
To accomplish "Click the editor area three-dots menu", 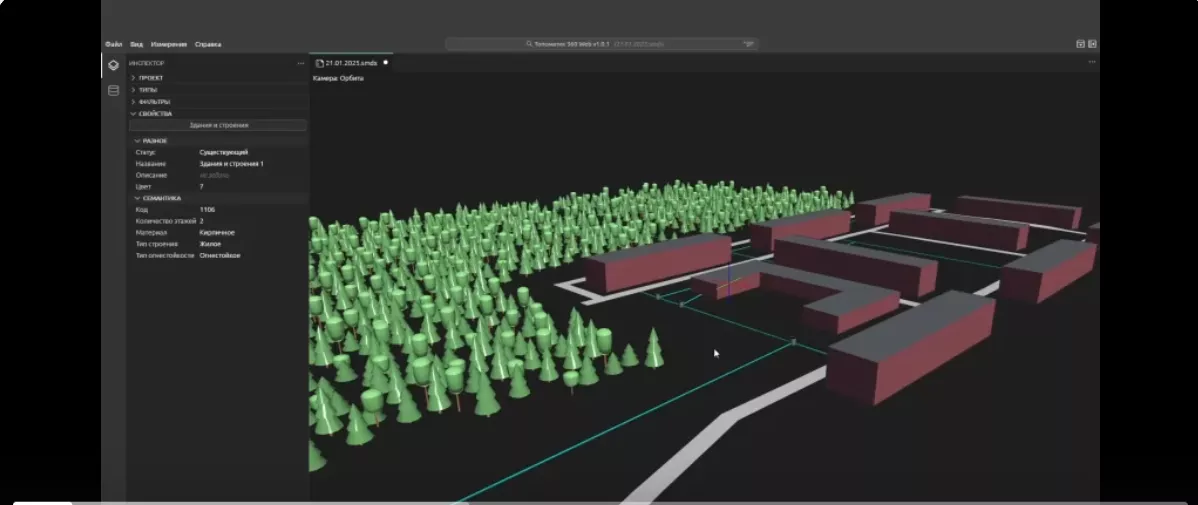I will click(x=1092, y=62).
